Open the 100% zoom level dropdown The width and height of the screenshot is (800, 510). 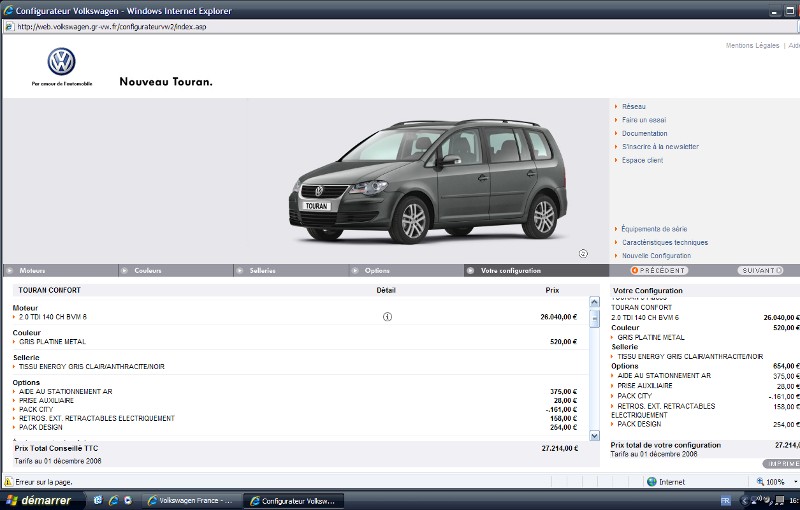click(x=796, y=481)
